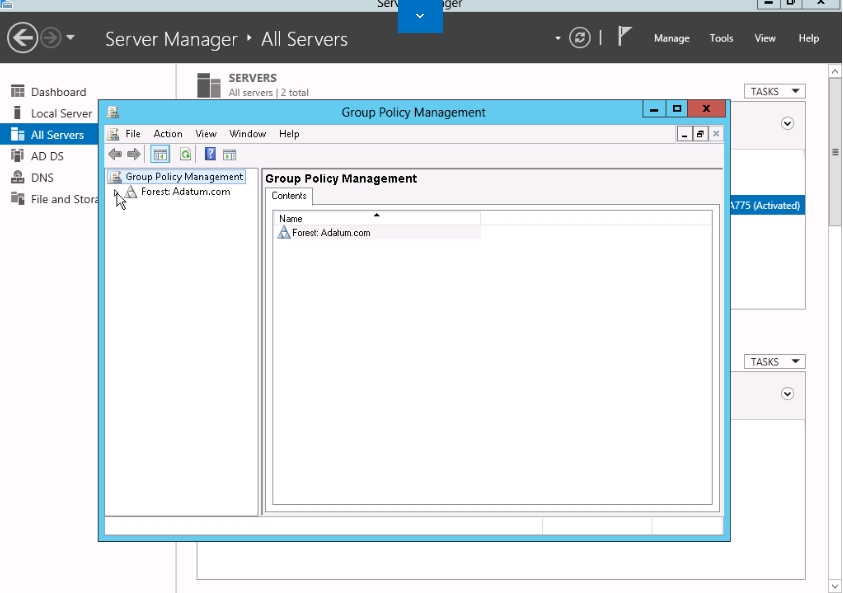Toggle Show/Hide Action Pane toolbar button
The width and height of the screenshot is (843, 593).
point(230,155)
